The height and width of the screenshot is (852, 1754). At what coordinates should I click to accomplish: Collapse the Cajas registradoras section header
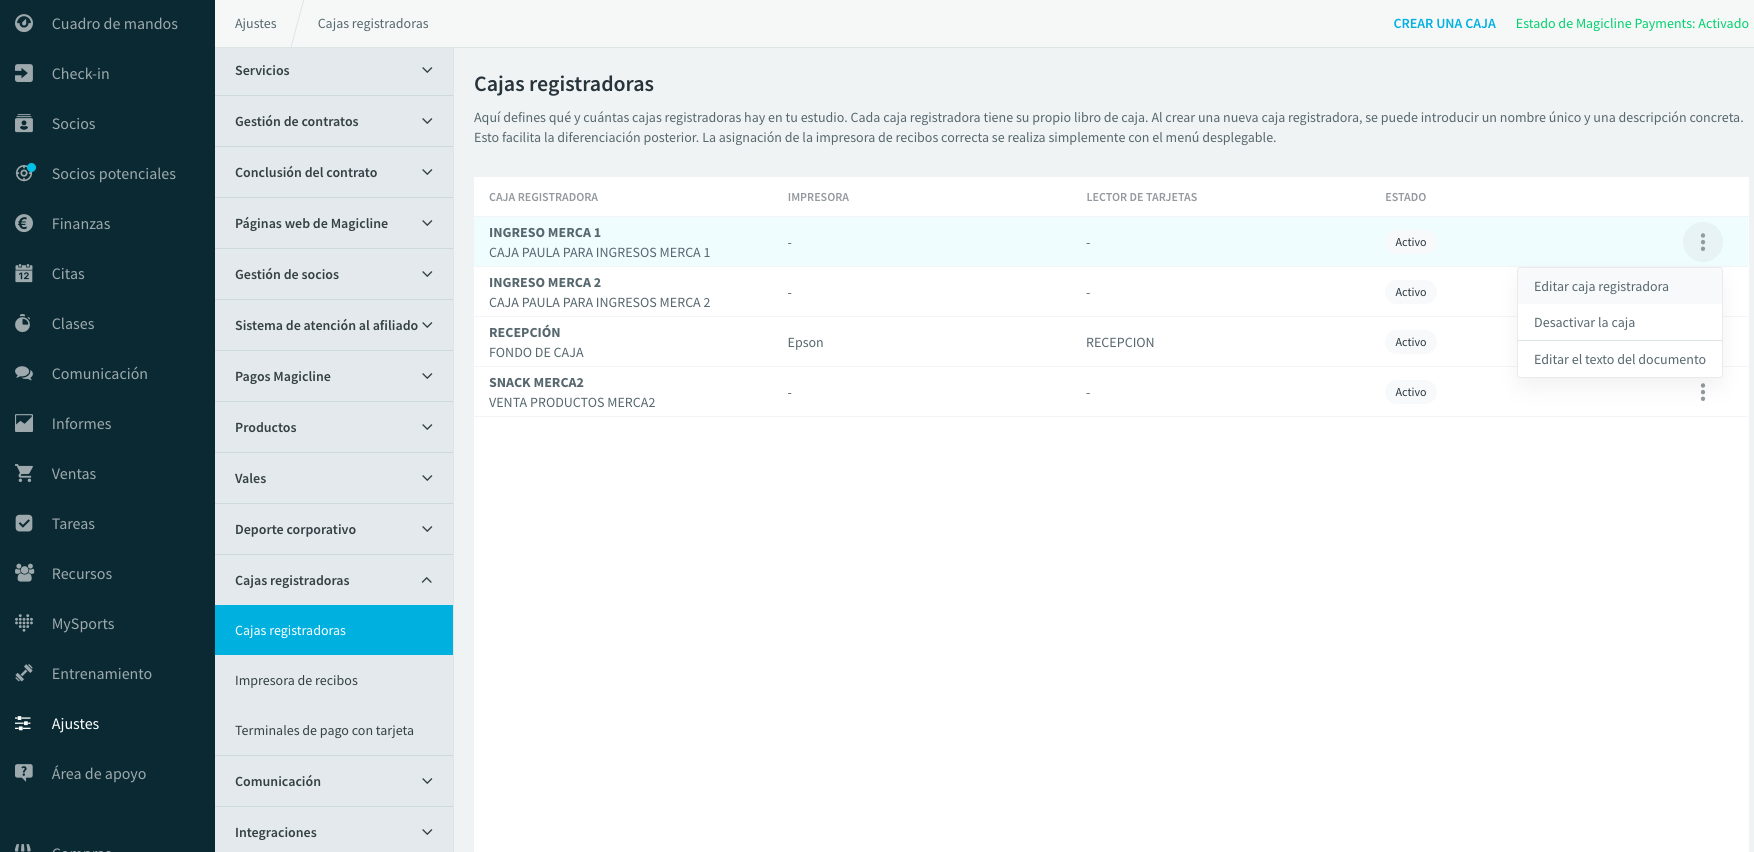334,580
